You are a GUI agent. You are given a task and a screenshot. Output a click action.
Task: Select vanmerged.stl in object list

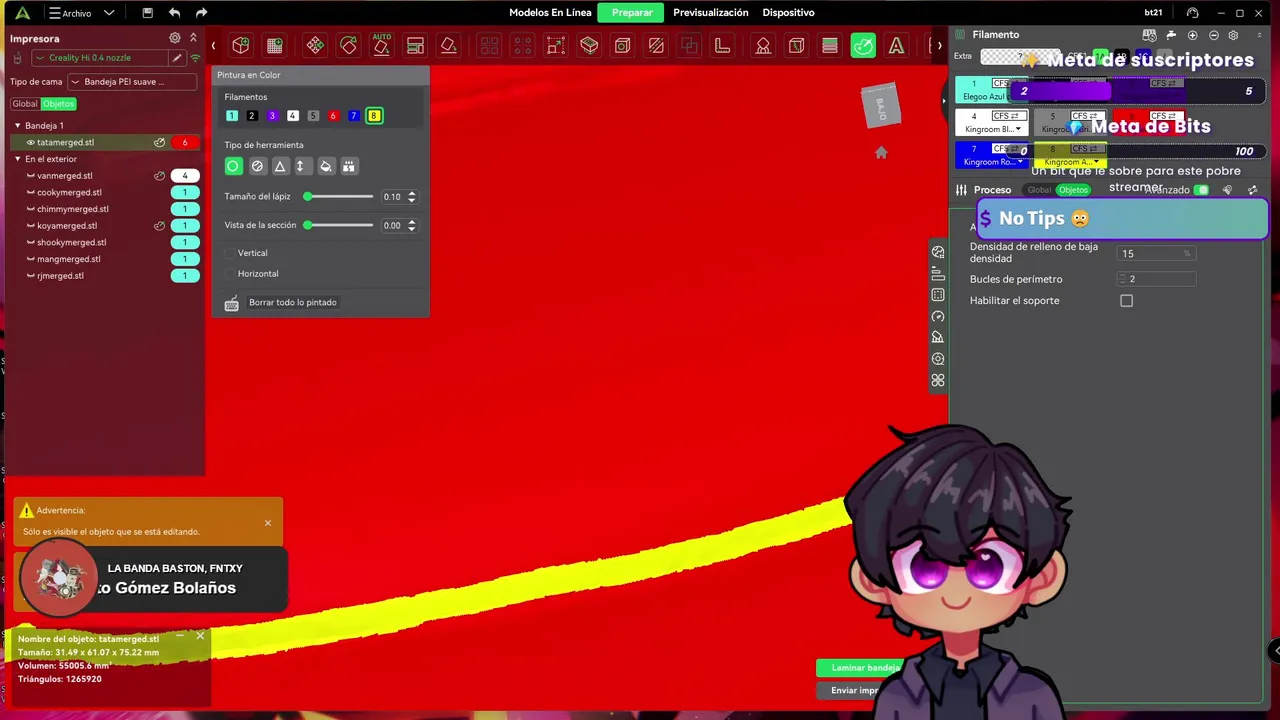pos(65,176)
